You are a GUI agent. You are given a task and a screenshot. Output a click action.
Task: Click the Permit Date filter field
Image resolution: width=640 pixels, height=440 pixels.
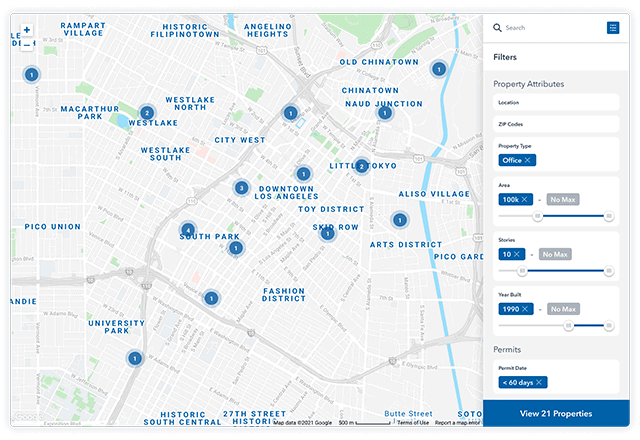pyautogui.click(x=556, y=376)
